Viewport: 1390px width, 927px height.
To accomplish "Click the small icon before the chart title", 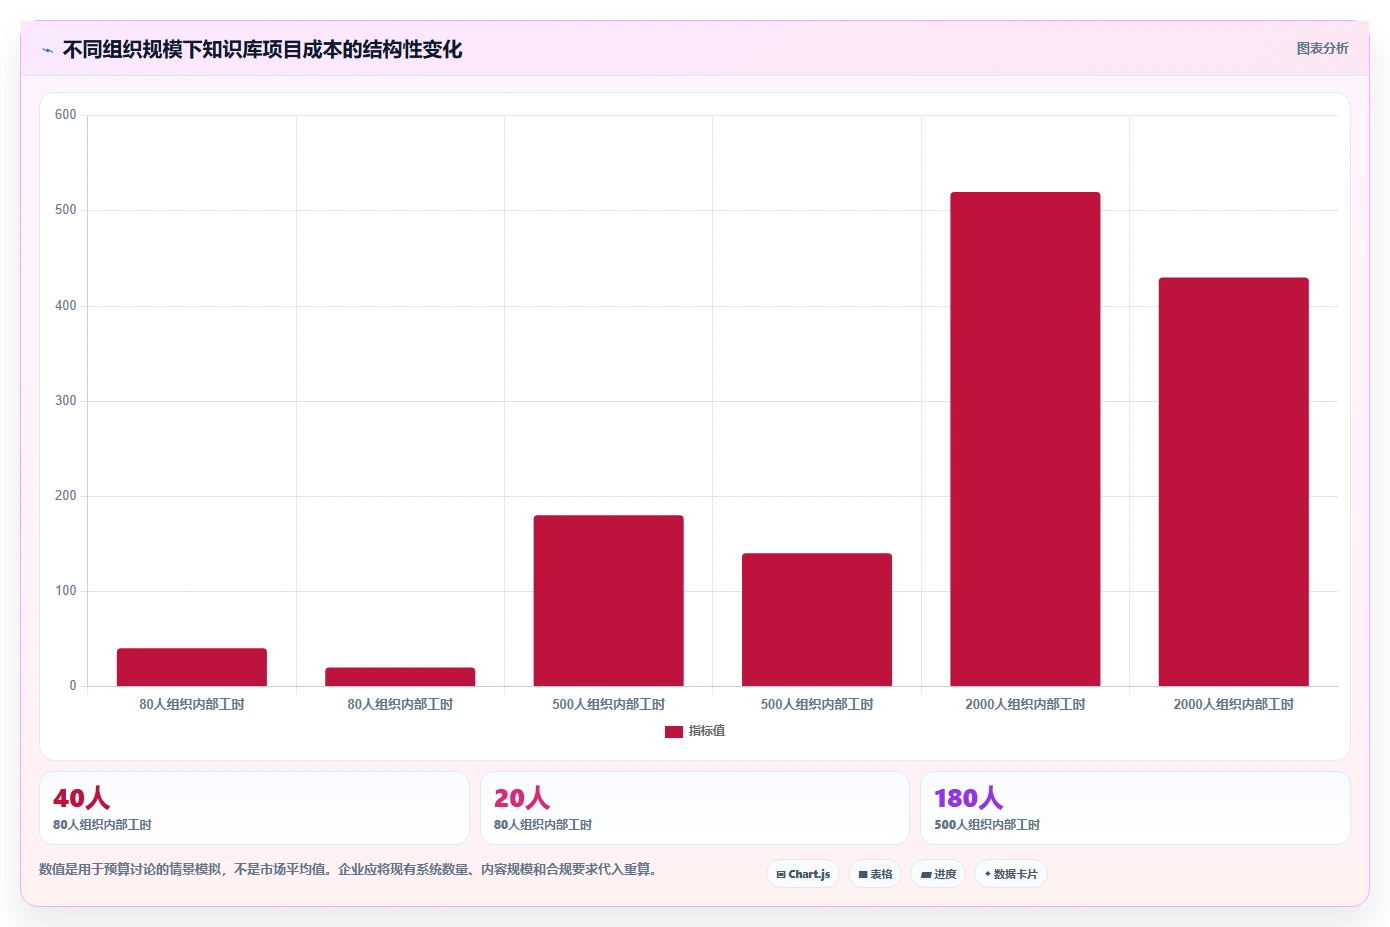I will [47, 50].
